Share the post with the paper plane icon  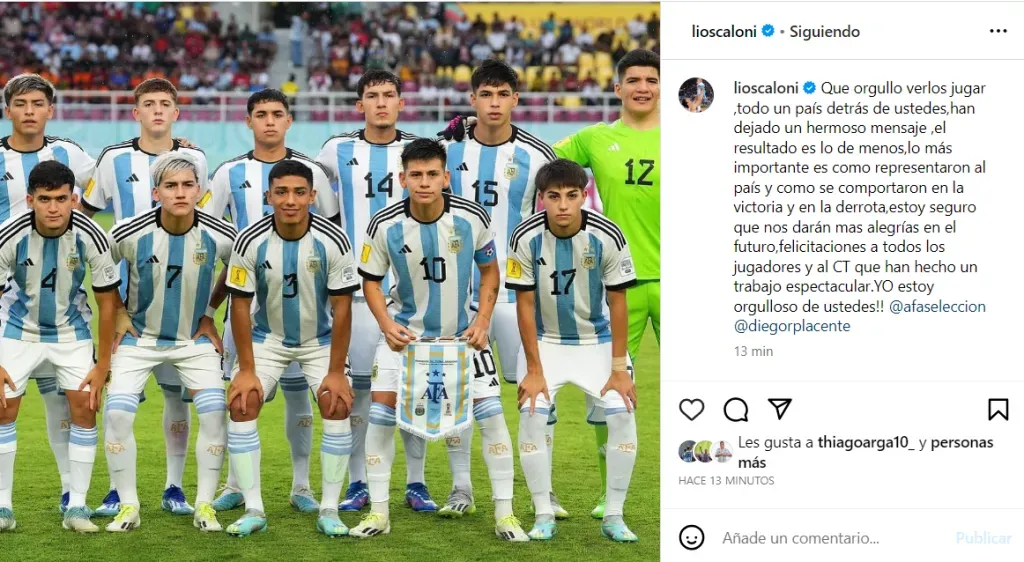click(x=780, y=409)
